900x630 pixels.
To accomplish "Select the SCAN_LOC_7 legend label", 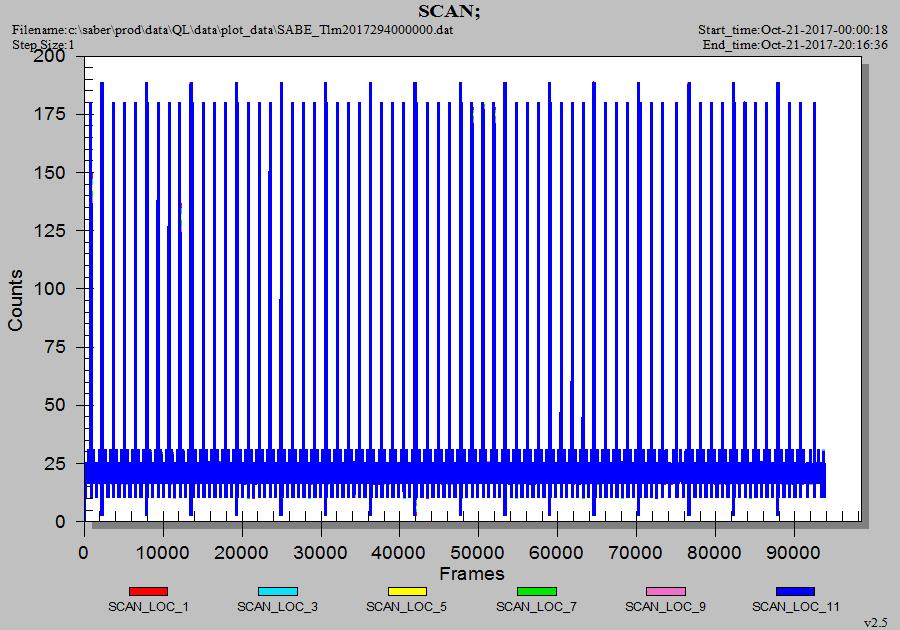I will pyautogui.click(x=536, y=606).
